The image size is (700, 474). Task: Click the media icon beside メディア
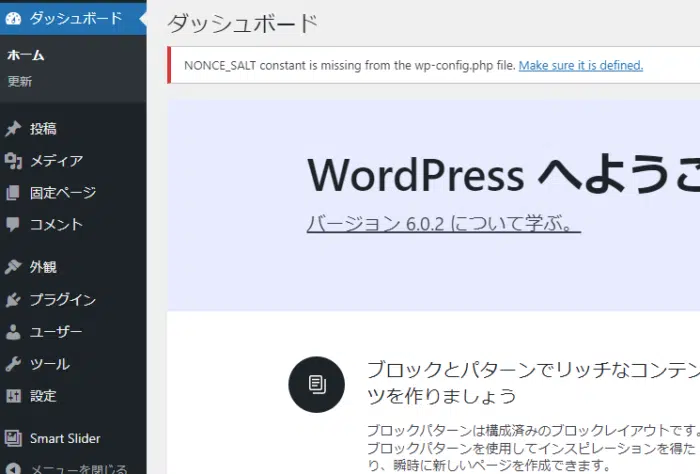click(13, 161)
